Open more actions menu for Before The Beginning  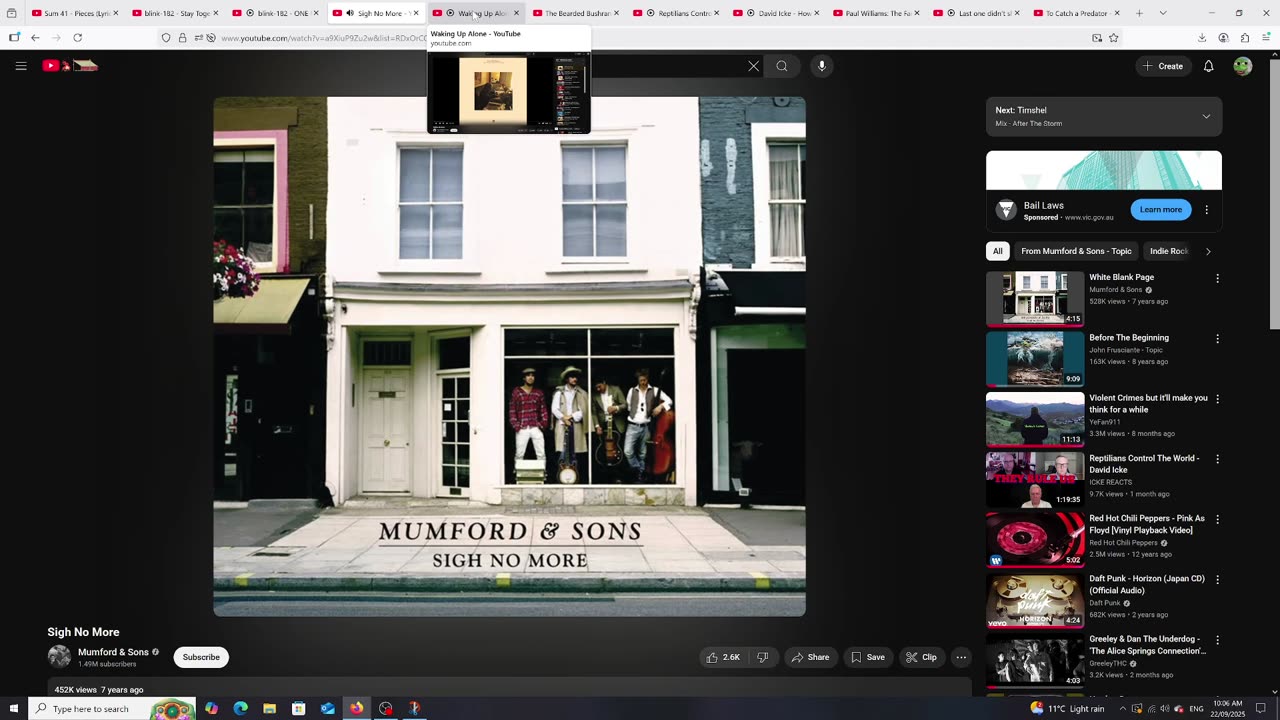click(1217, 339)
